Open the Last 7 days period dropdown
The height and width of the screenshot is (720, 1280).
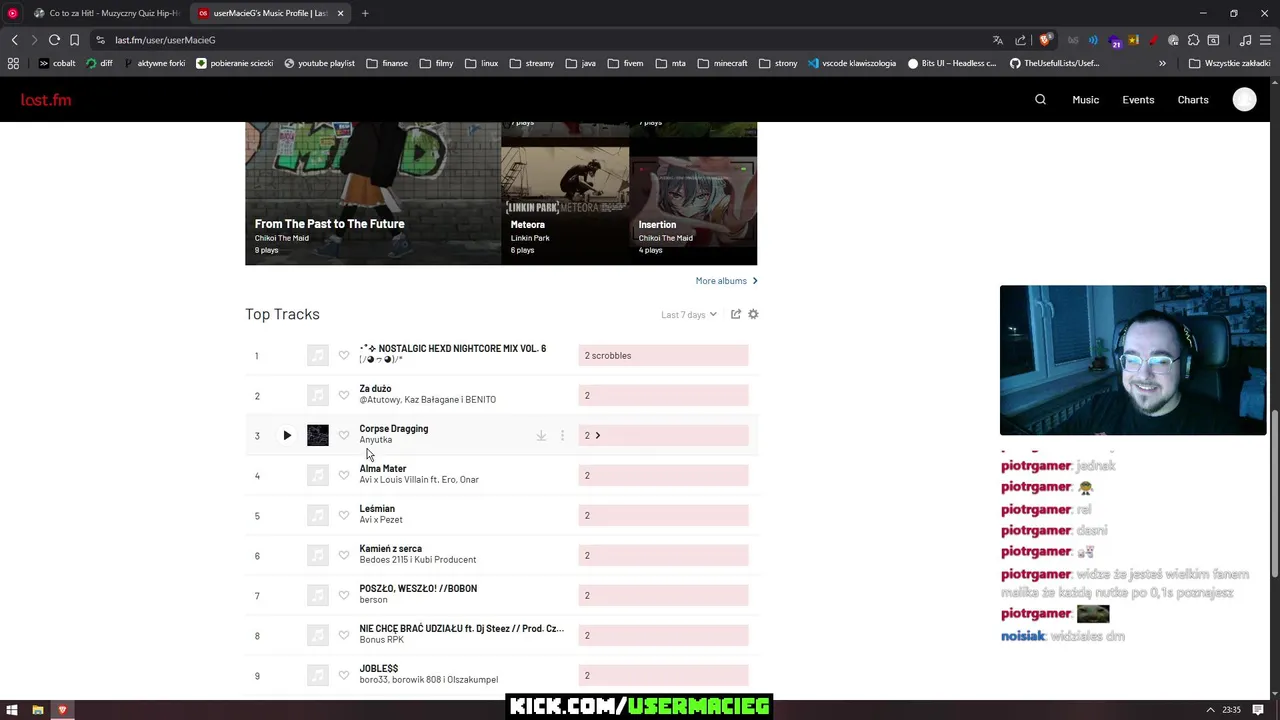[689, 315]
